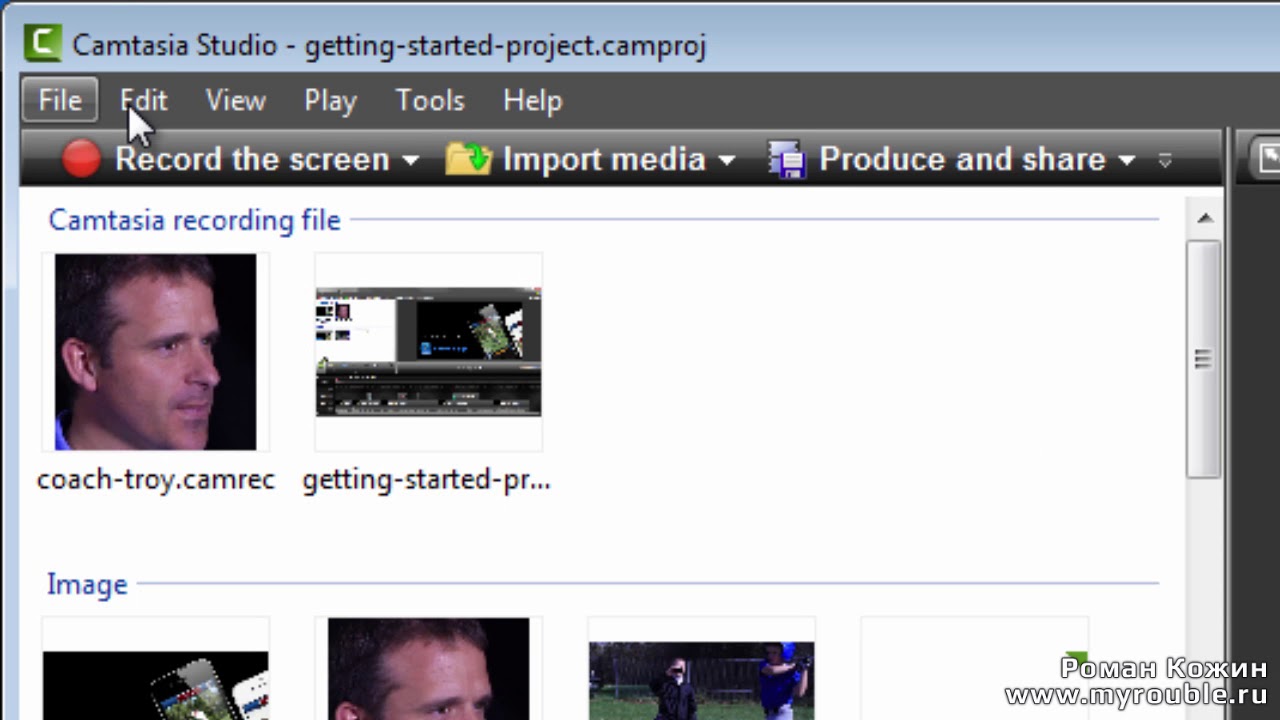Image resolution: width=1280 pixels, height=720 pixels.
Task: Click the clip bin vertical scrollbar thumb
Action: tap(1203, 359)
